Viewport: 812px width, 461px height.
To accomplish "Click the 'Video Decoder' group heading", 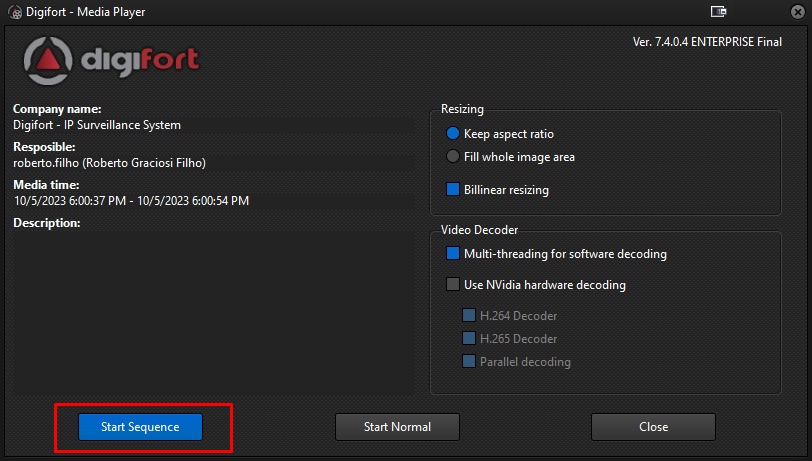I will 479,229.
